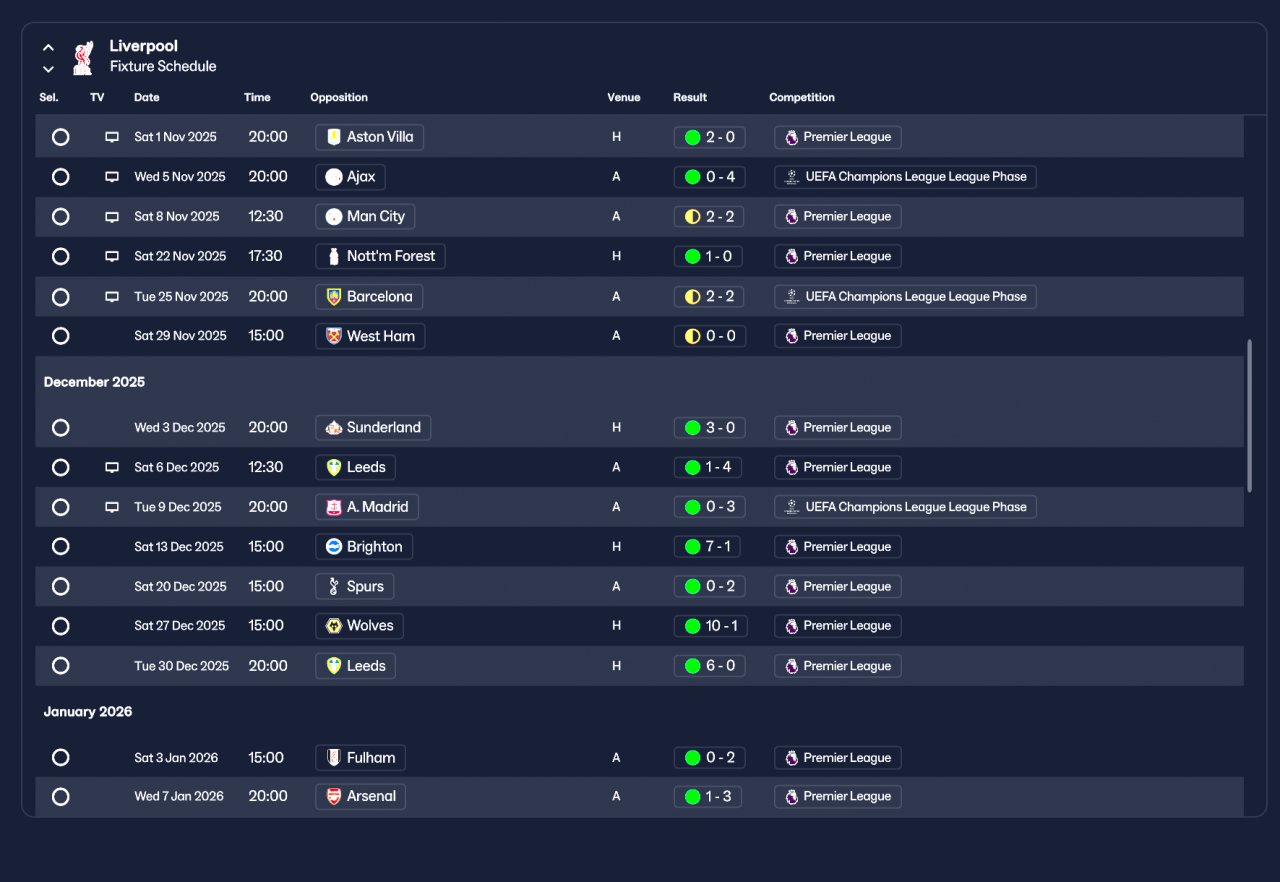Select the radio button for Ajax fixture
This screenshot has height=882, width=1280.
coord(61,177)
